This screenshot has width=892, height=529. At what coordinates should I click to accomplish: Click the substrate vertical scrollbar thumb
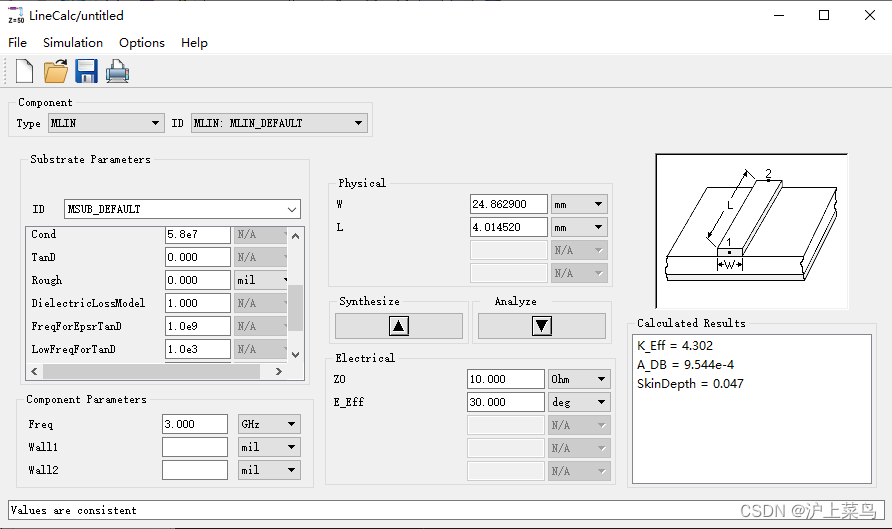pos(295,307)
